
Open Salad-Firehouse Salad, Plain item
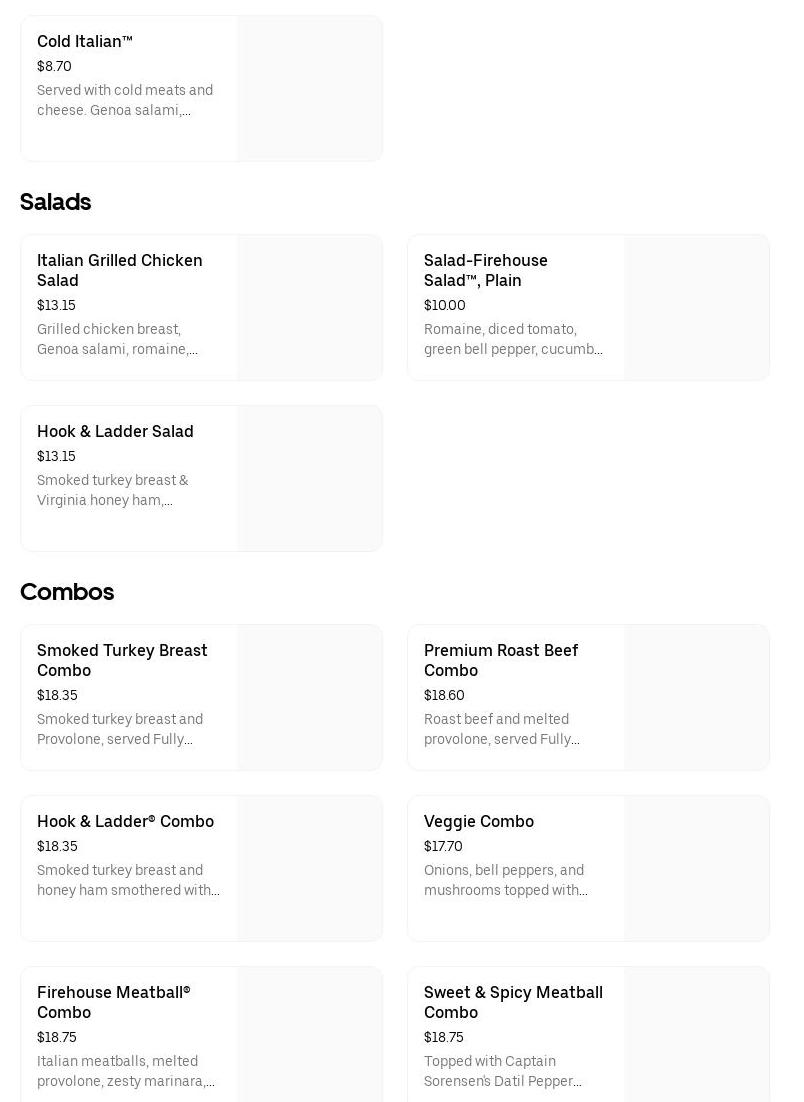click(486, 270)
